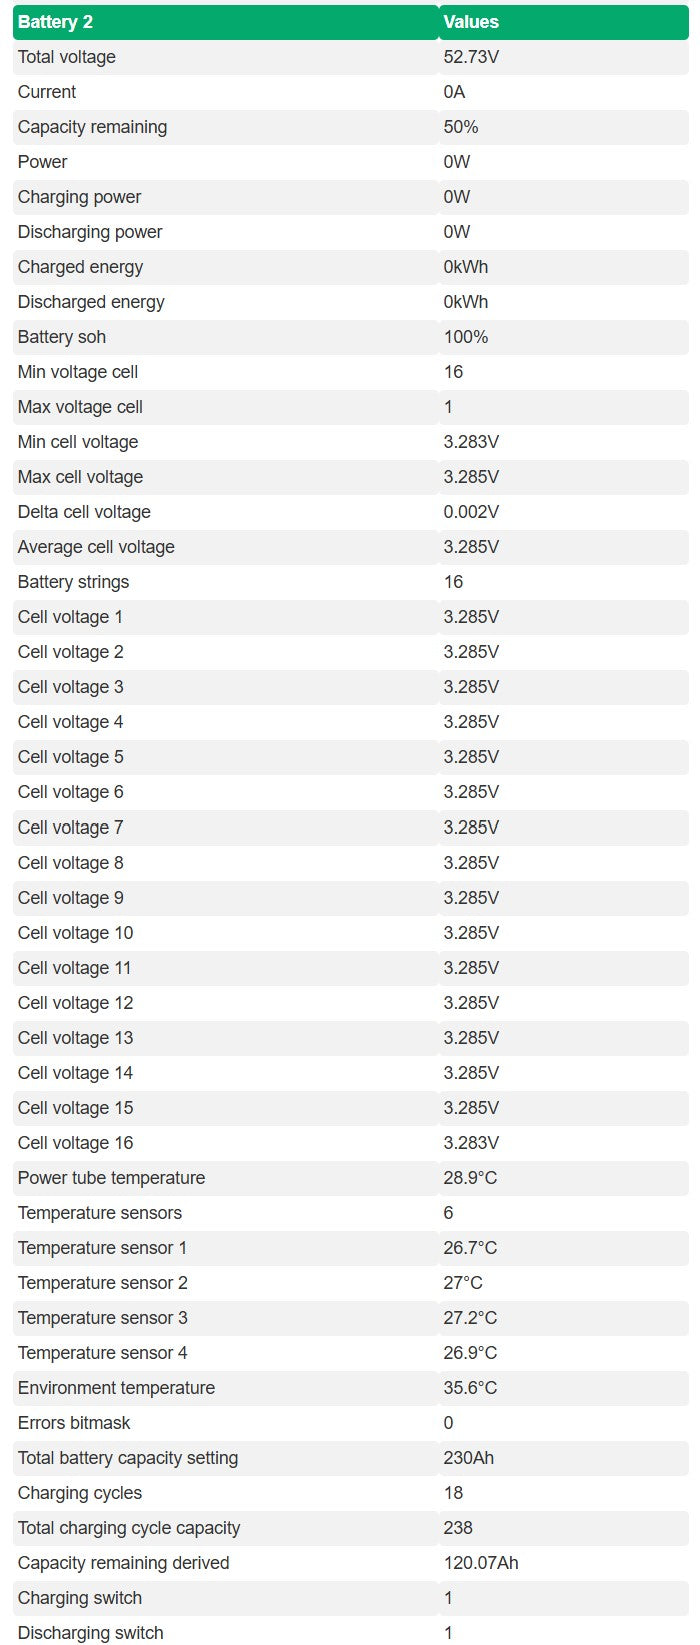Click the Battery 2 table header

(55, 22)
